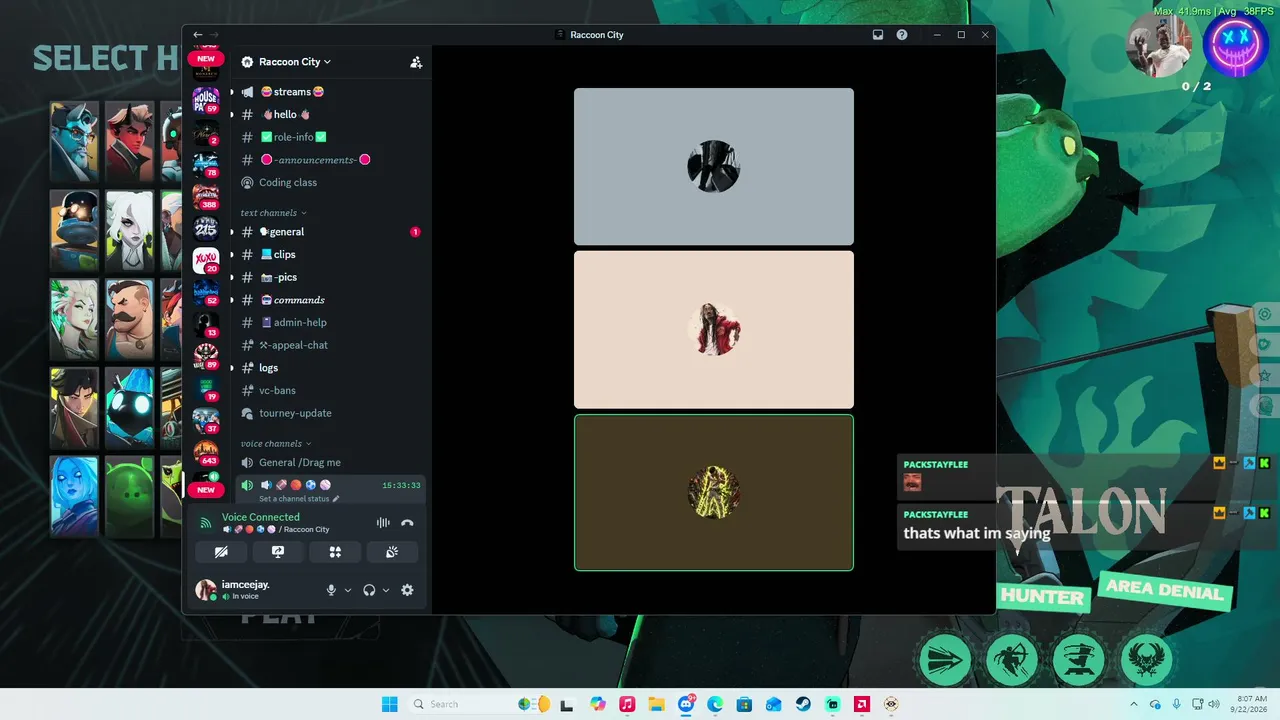Image resolution: width=1280 pixels, height=720 pixels.
Task: Click the Voice Connected status text
Action: [260, 517]
